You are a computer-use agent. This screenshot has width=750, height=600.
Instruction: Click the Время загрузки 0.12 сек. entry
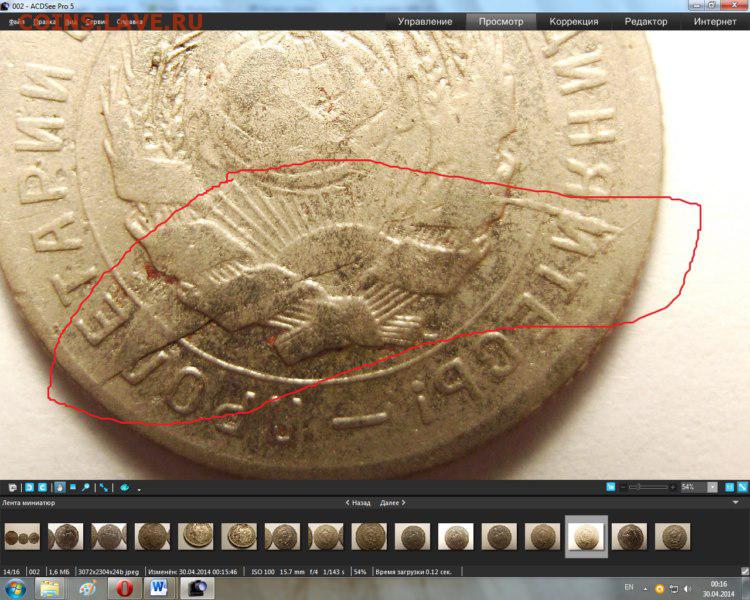tap(413, 571)
